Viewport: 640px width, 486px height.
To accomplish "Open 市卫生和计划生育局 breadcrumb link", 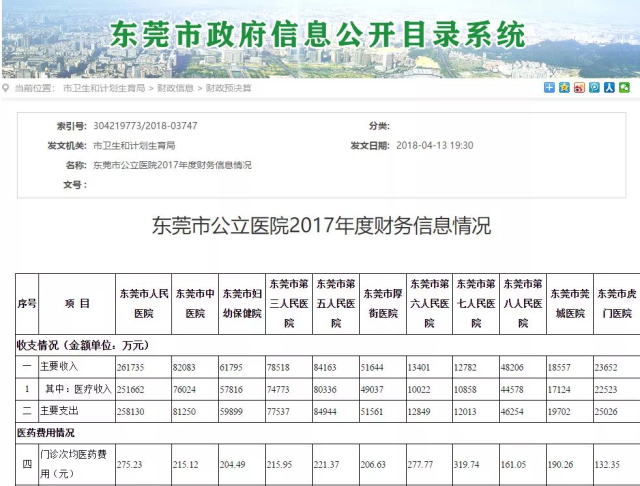I will click(x=104, y=88).
